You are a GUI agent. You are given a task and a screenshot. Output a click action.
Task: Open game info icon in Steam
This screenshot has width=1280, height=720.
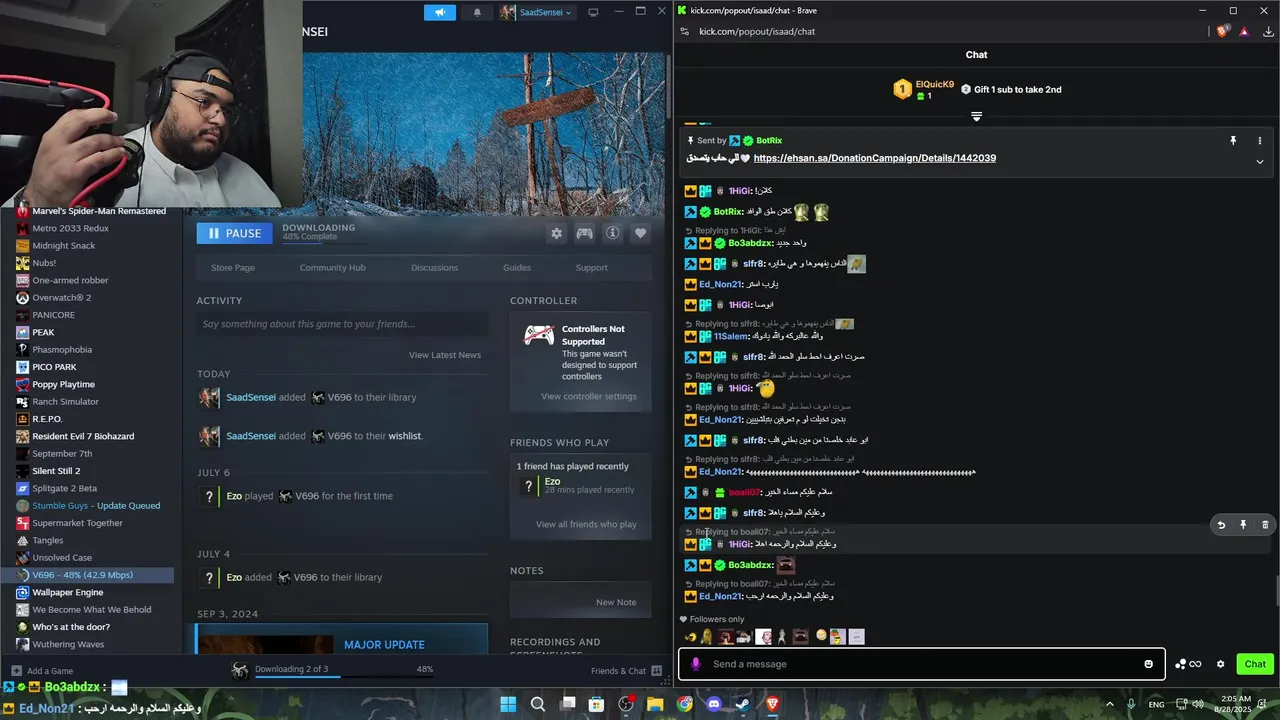coord(613,233)
